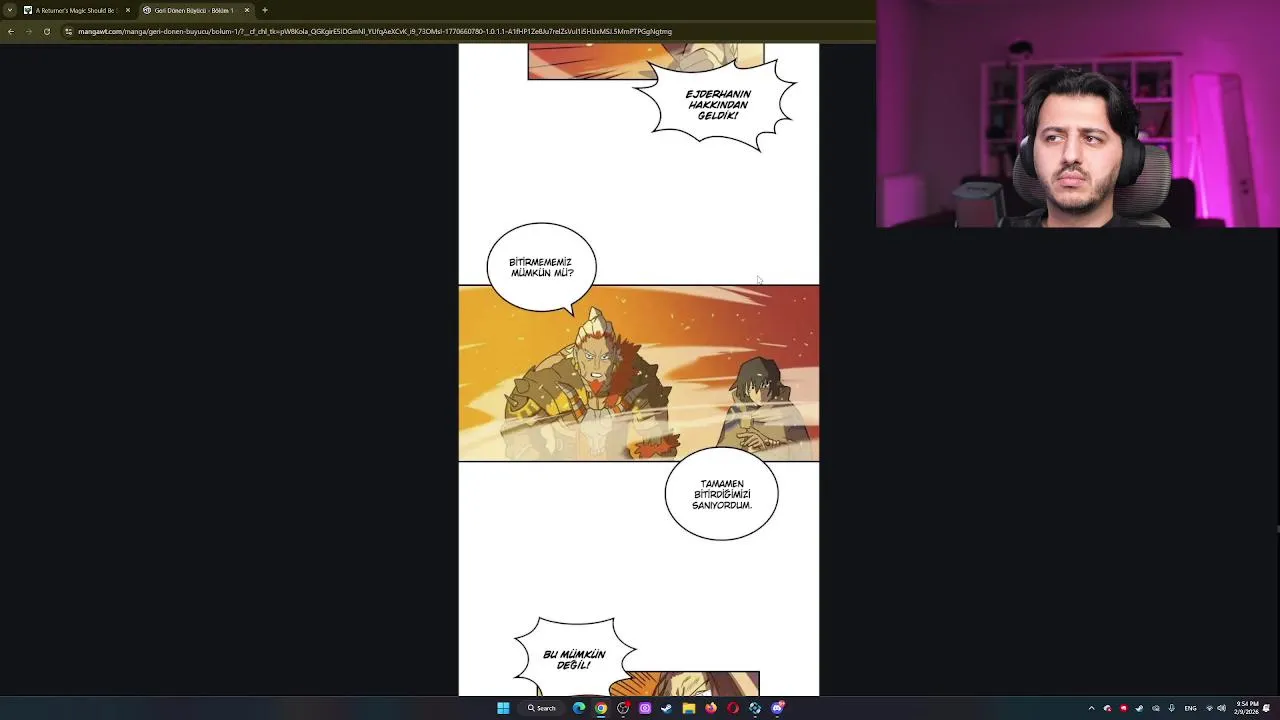
Task: Click the 'BİTİRMEMEMİZ MÜMKÜN MÜ?' speech bubble
Action: (541, 267)
